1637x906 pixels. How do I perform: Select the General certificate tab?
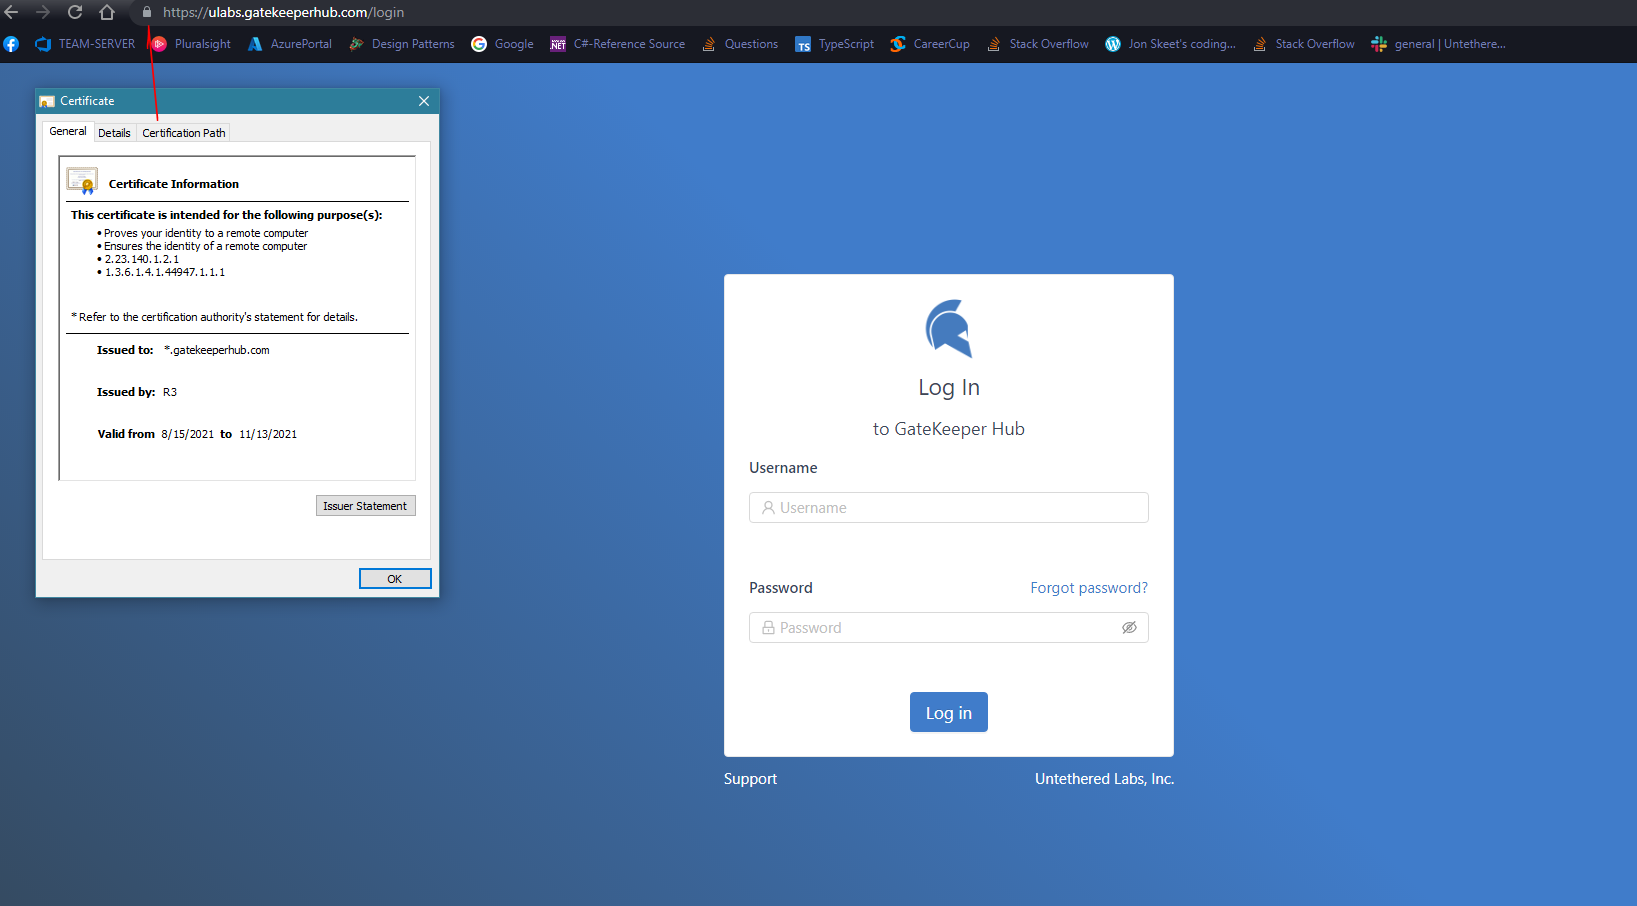click(68, 132)
